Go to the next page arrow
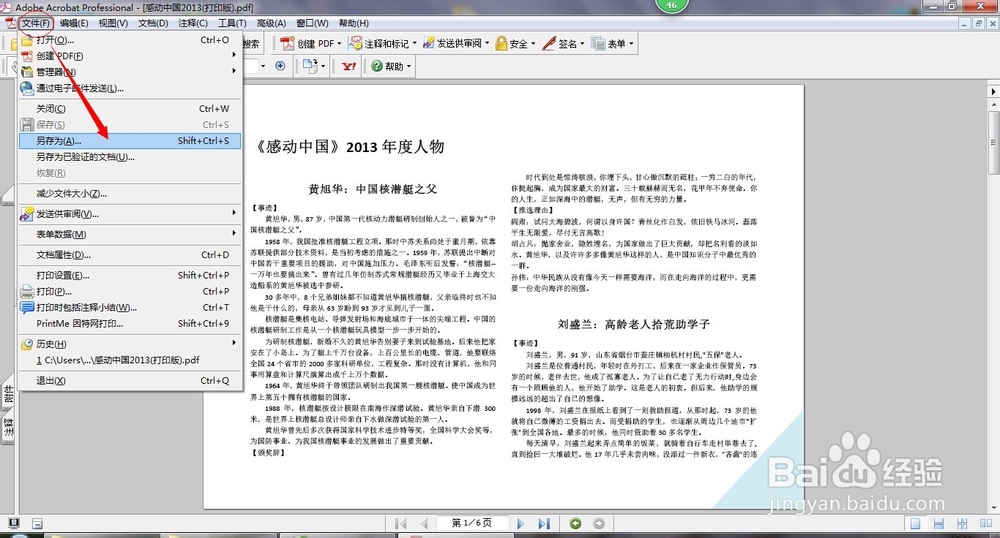1000x538 pixels. tap(520, 523)
